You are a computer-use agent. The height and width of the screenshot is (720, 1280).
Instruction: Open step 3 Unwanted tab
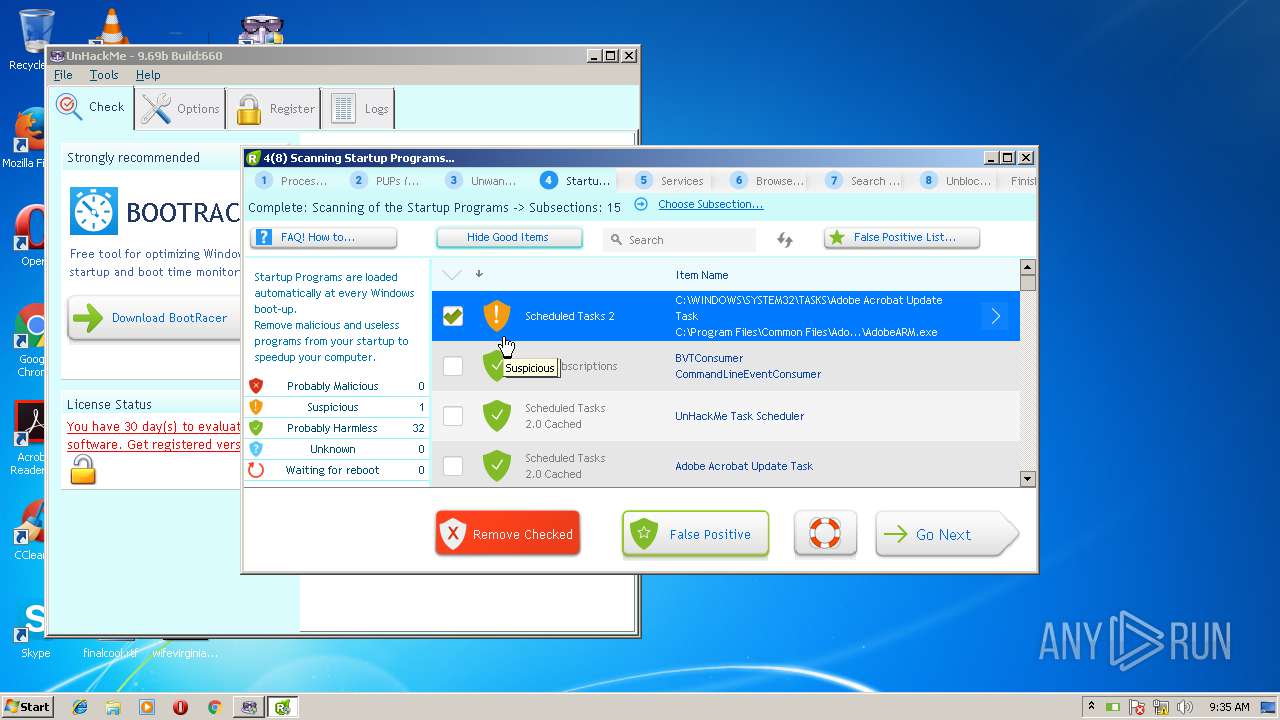481,181
